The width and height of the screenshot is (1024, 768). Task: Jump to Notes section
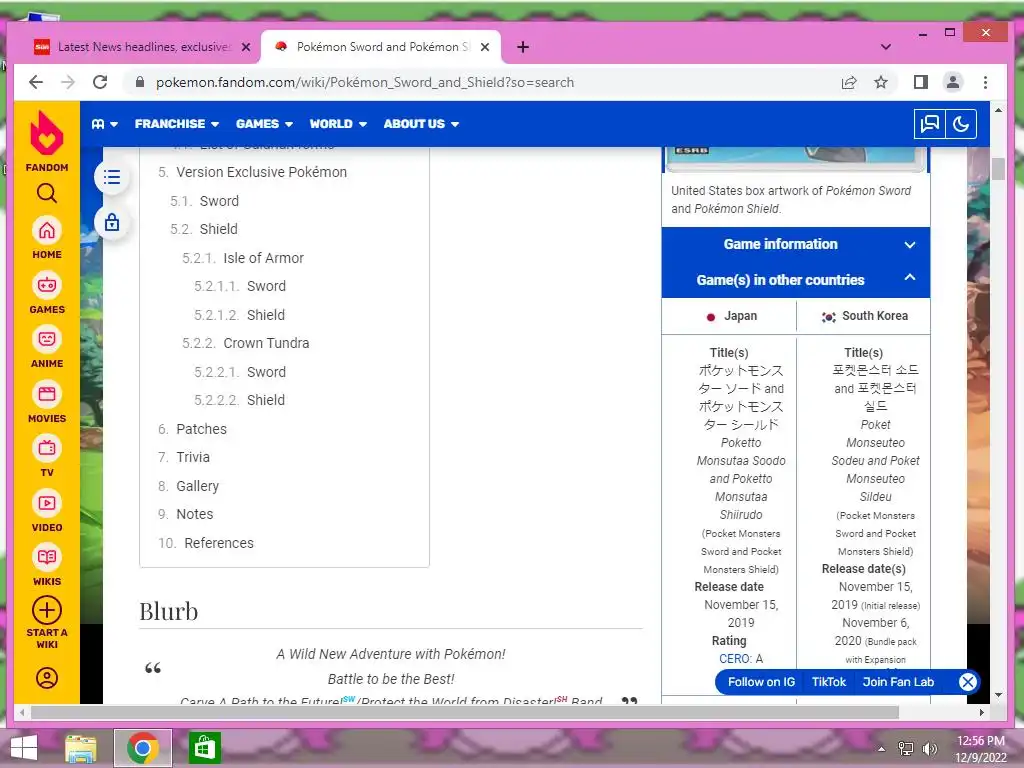(195, 514)
